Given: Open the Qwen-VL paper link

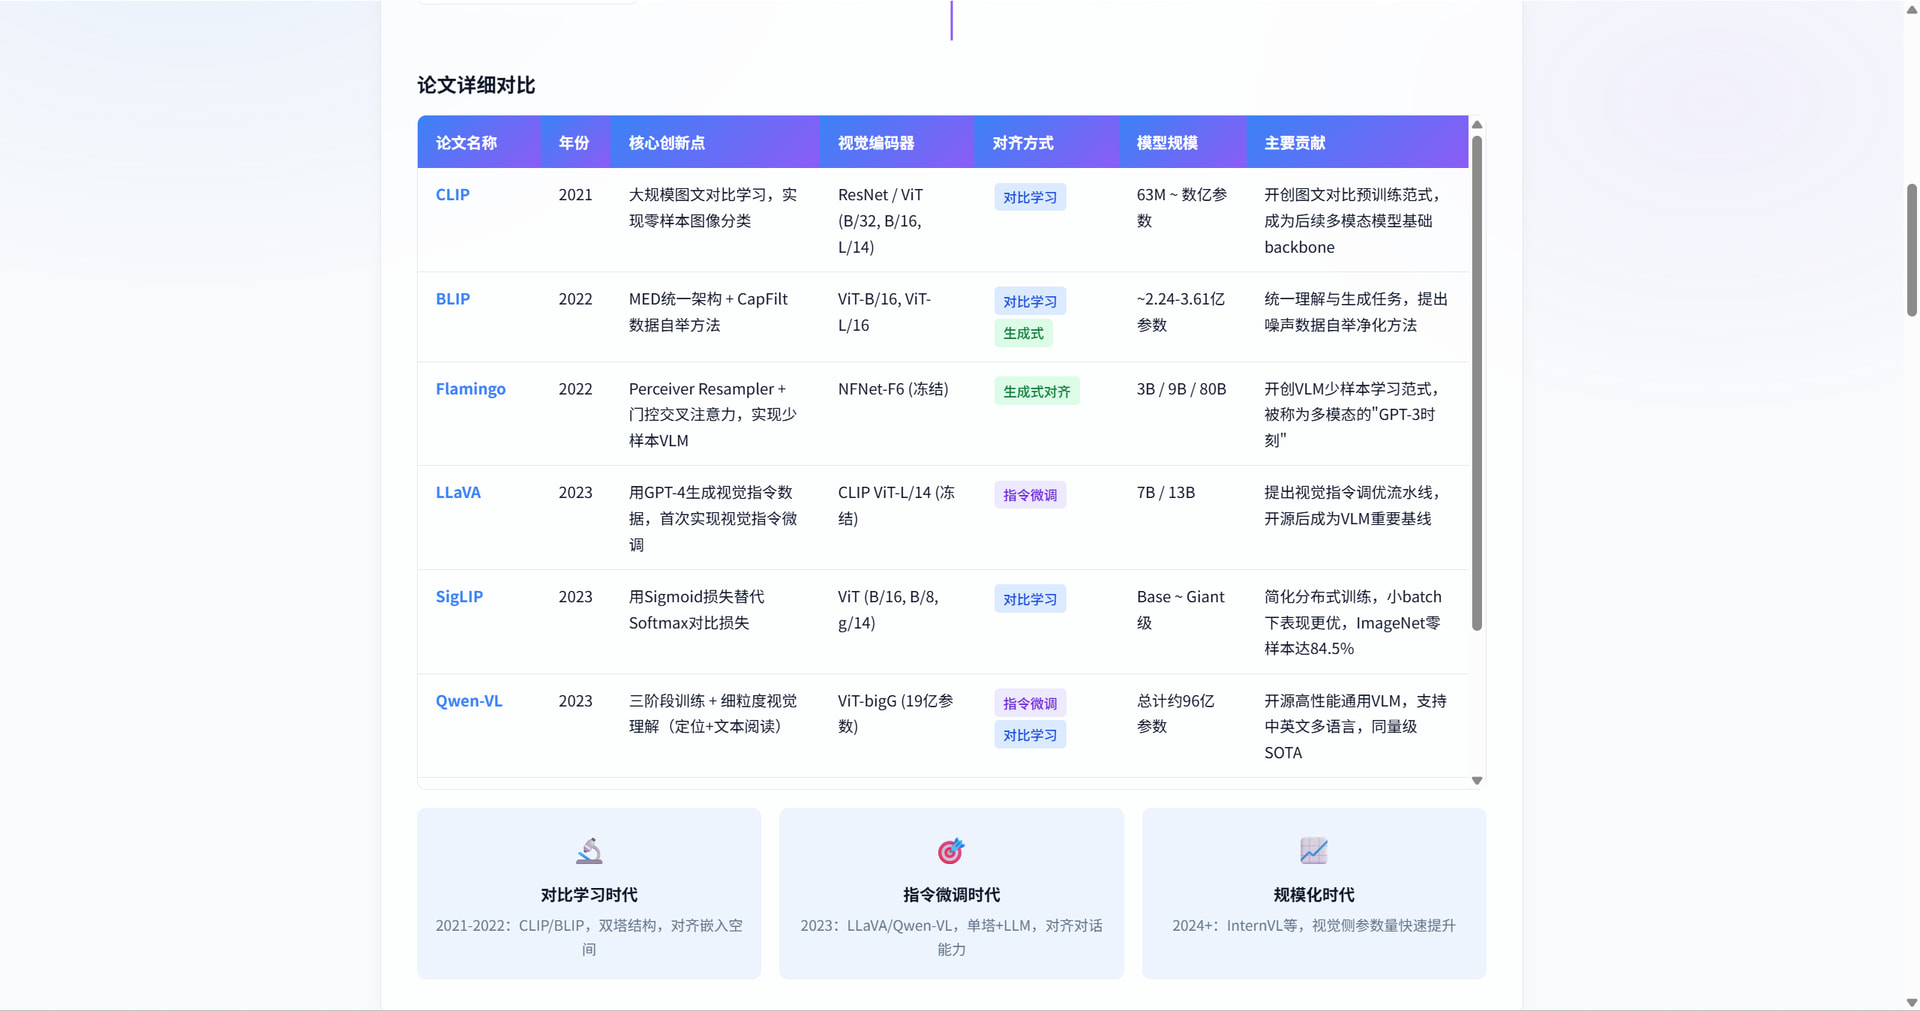Looking at the screenshot, I should [x=469, y=701].
